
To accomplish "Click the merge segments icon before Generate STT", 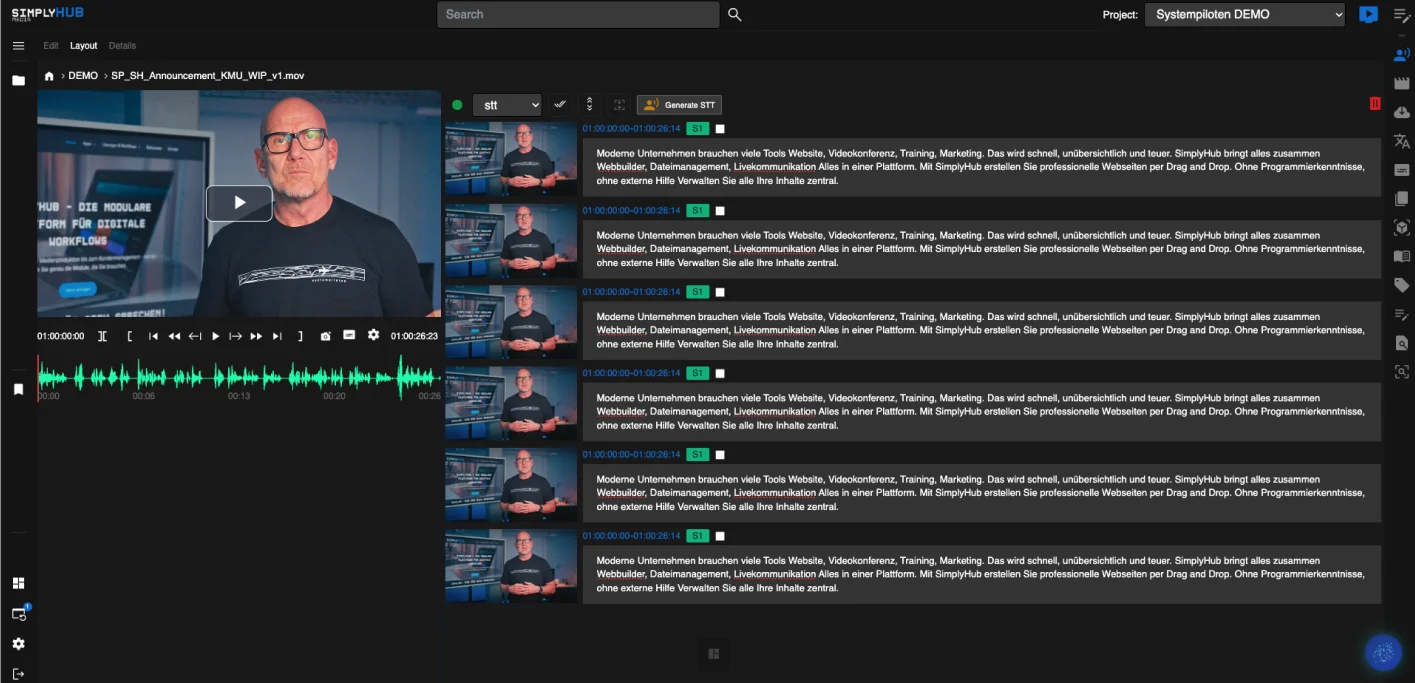I will point(620,104).
